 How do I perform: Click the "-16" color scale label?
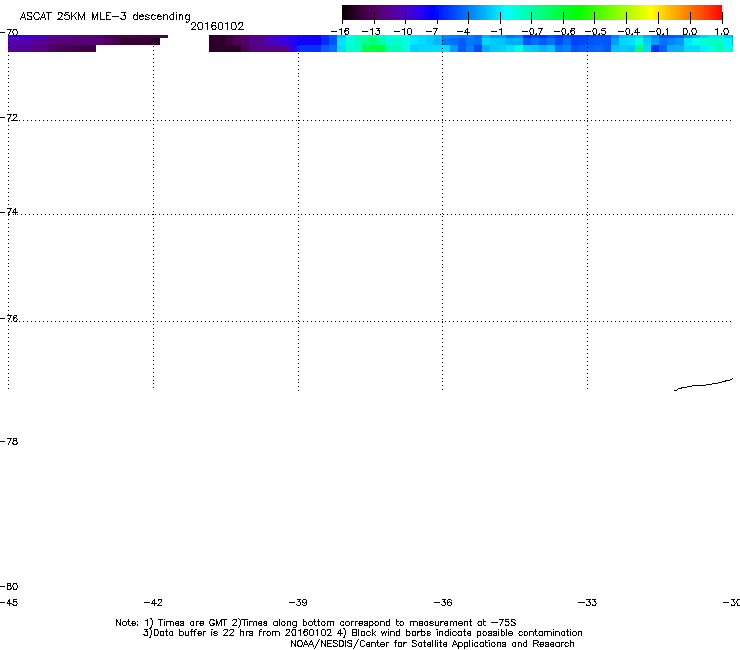coord(340,32)
